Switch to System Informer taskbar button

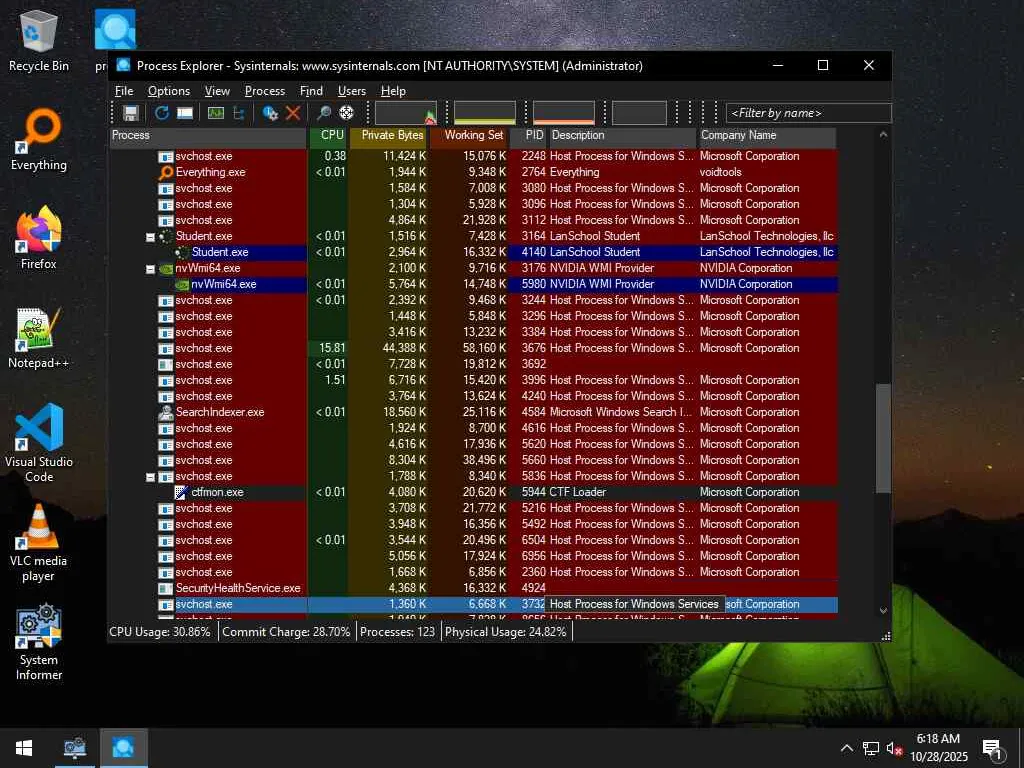[x=74, y=748]
